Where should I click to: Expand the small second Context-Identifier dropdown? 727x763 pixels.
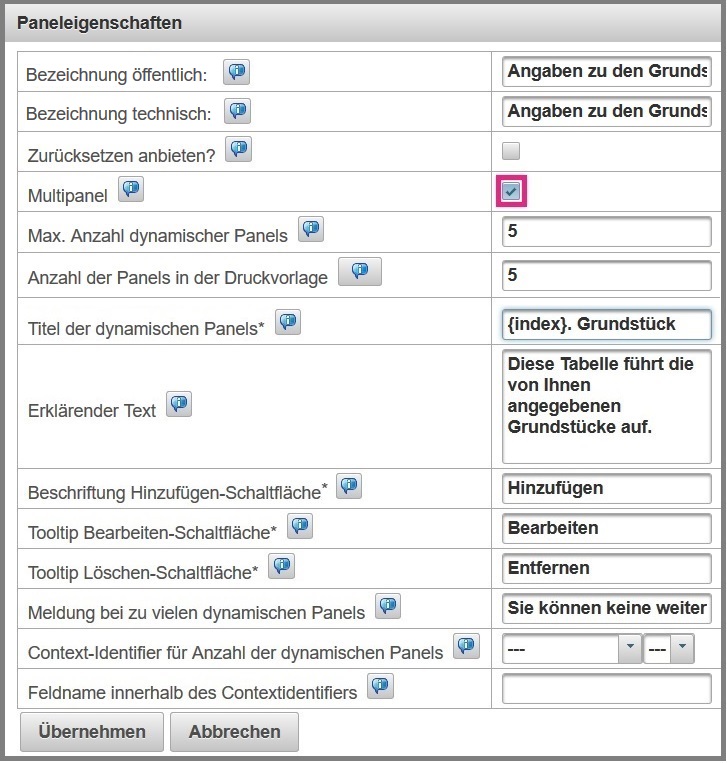pyautogui.click(x=669, y=649)
